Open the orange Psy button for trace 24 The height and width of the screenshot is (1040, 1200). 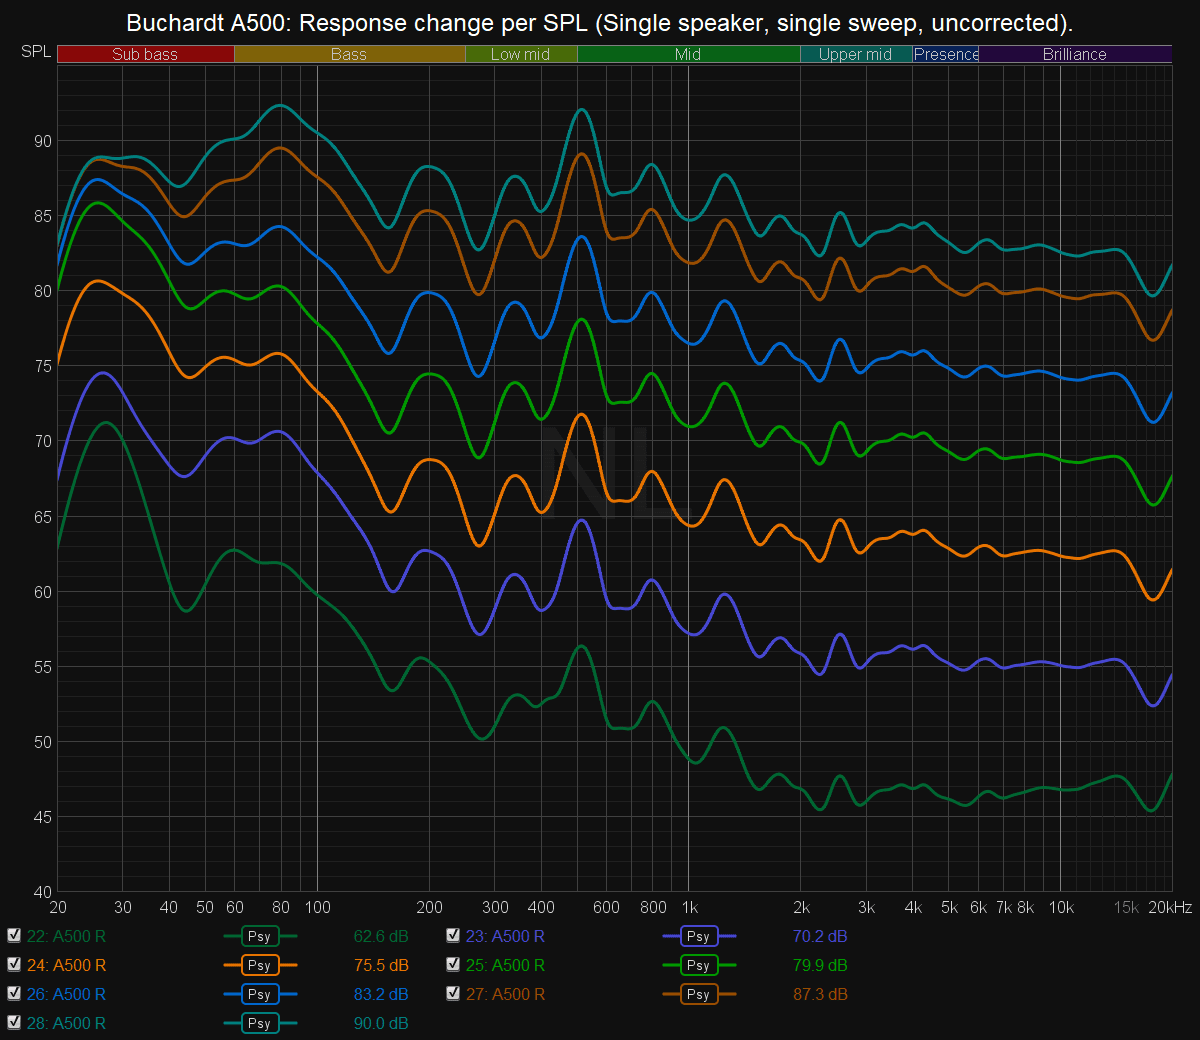(260, 966)
